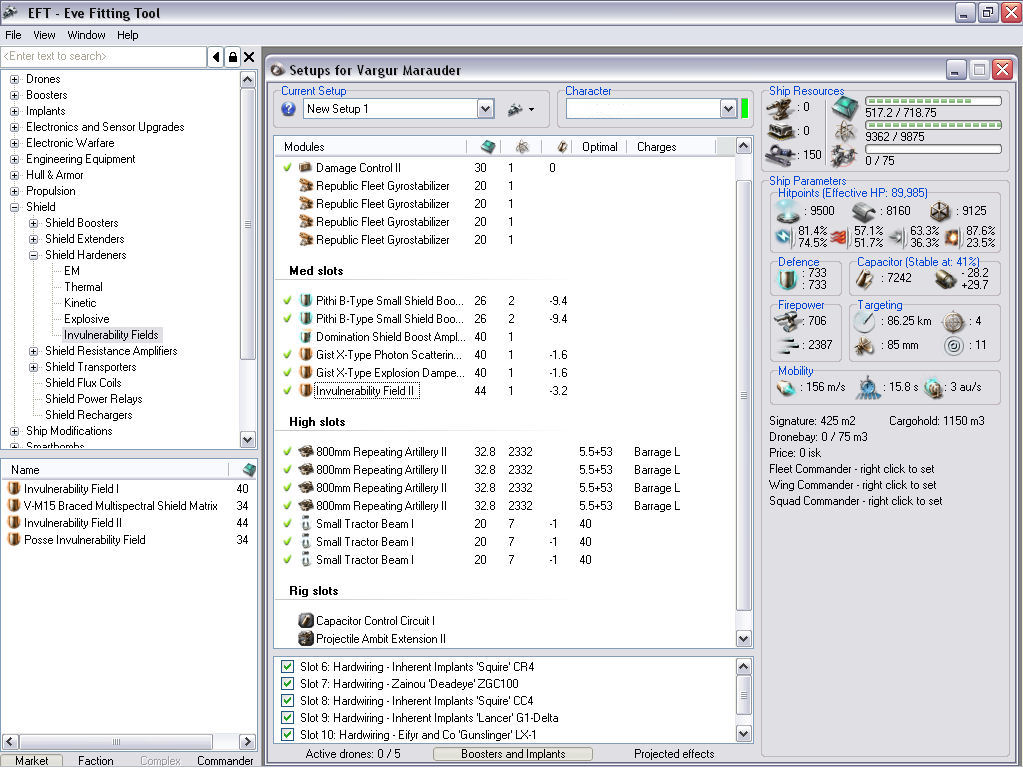
Task: Switch to the Faction tab
Action: pyautogui.click(x=96, y=760)
